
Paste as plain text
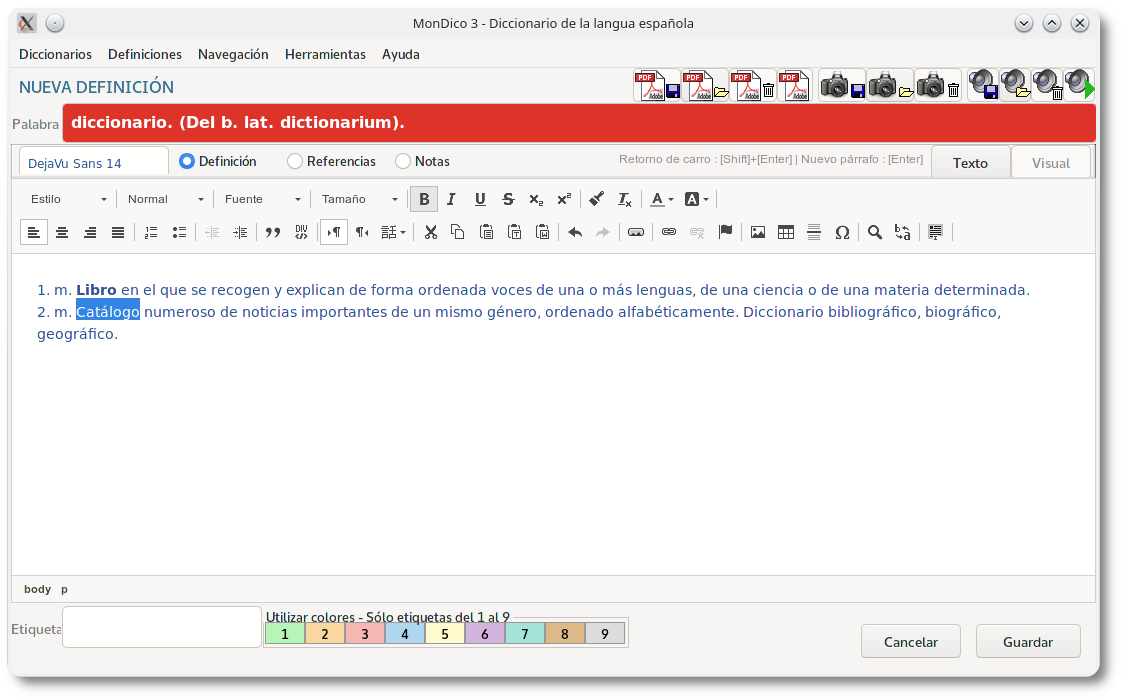tap(514, 232)
